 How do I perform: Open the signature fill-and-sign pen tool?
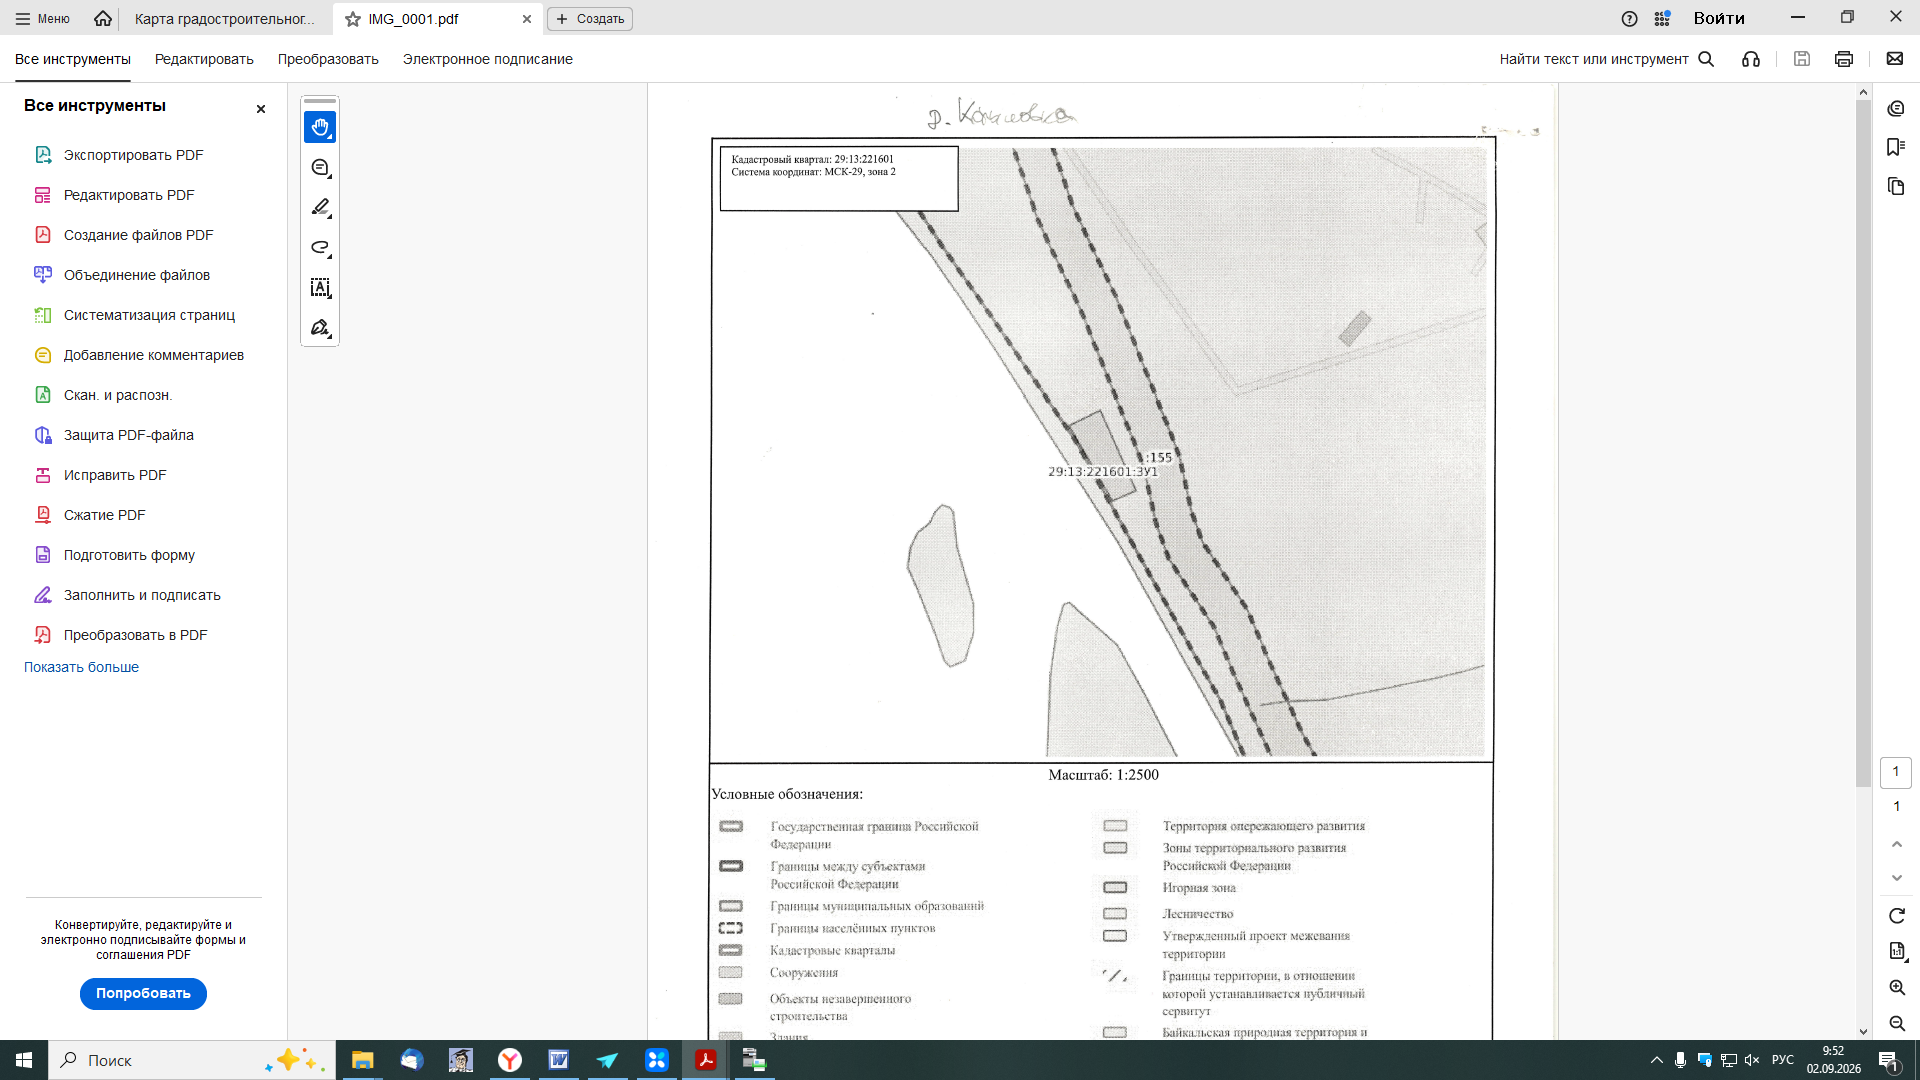point(320,327)
